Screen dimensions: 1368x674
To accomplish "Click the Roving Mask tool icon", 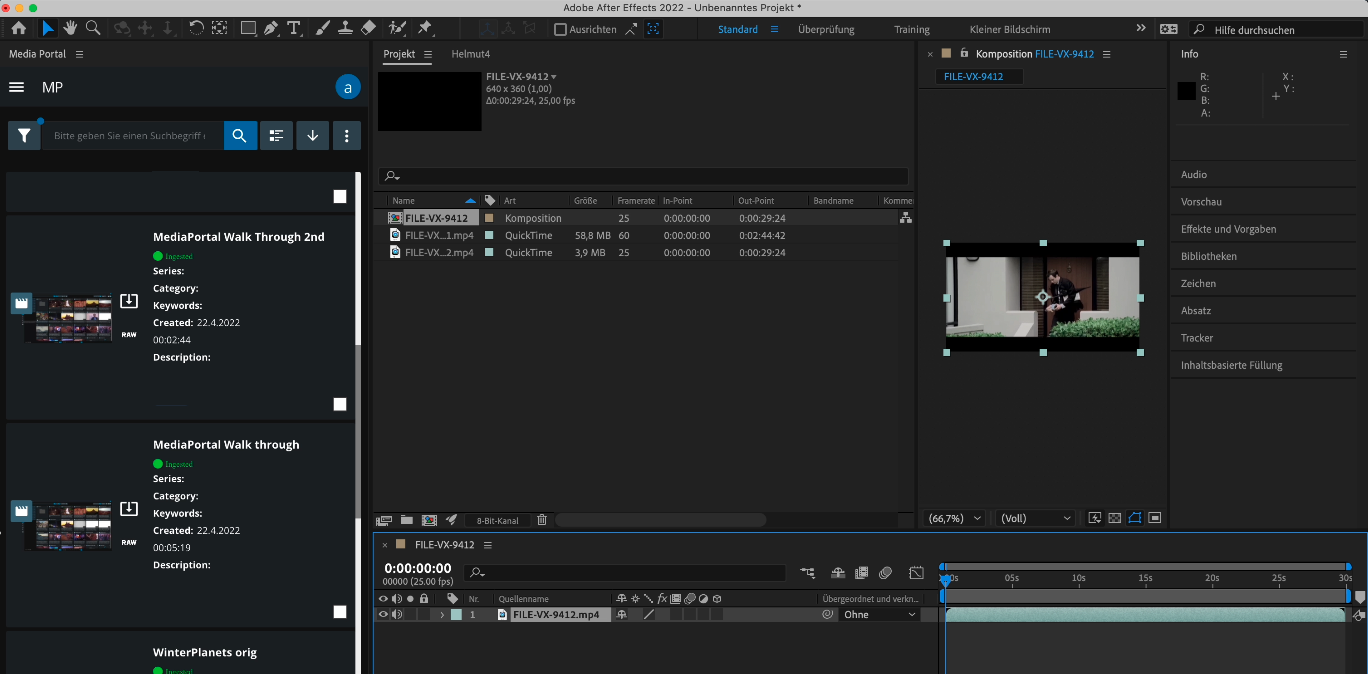I will click(396, 28).
